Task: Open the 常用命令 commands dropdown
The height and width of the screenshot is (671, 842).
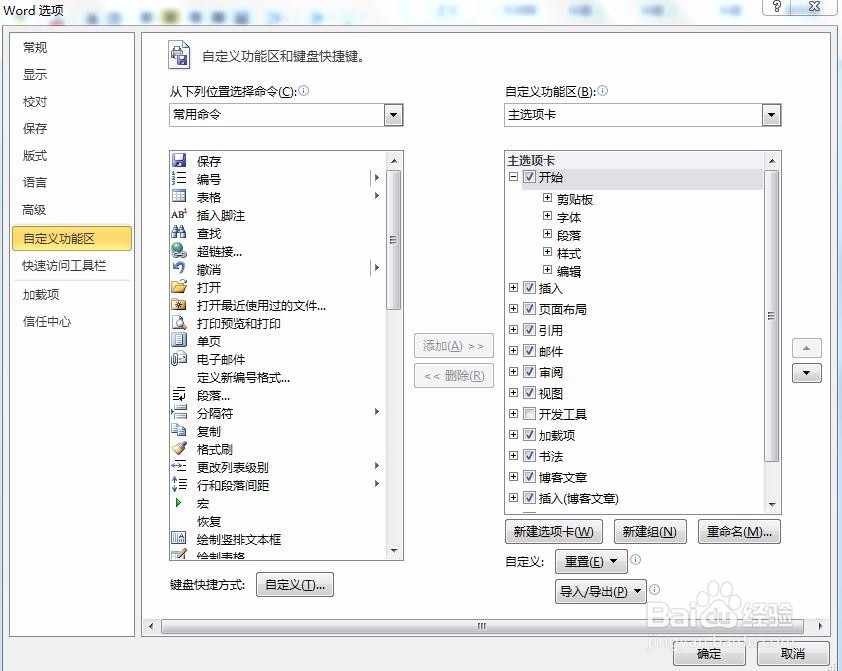Action: pos(395,115)
